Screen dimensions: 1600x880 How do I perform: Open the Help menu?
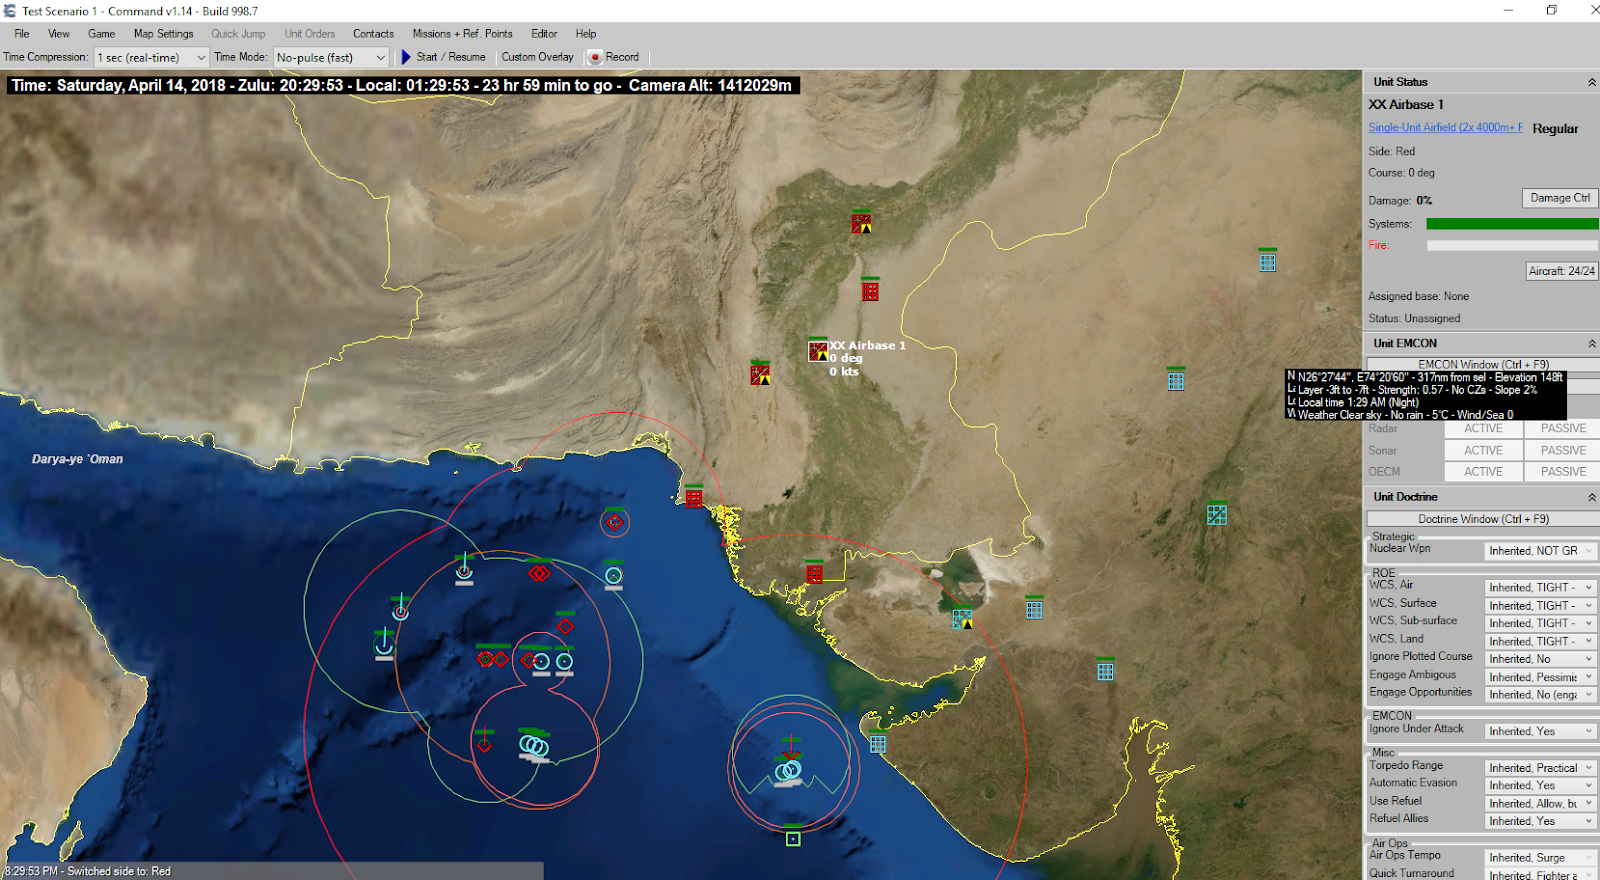[x=586, y=33]
